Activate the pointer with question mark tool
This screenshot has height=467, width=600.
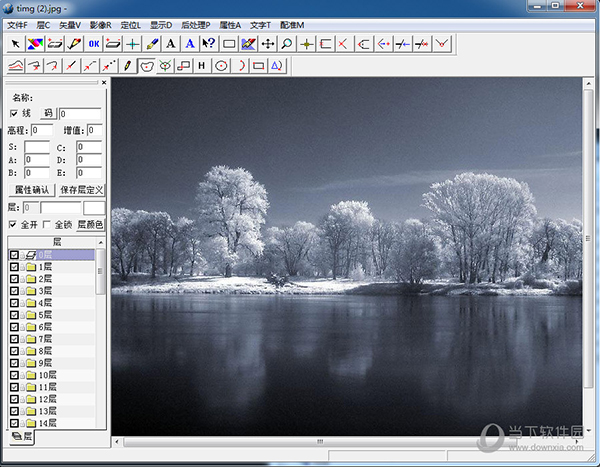(x=209, y=44)
